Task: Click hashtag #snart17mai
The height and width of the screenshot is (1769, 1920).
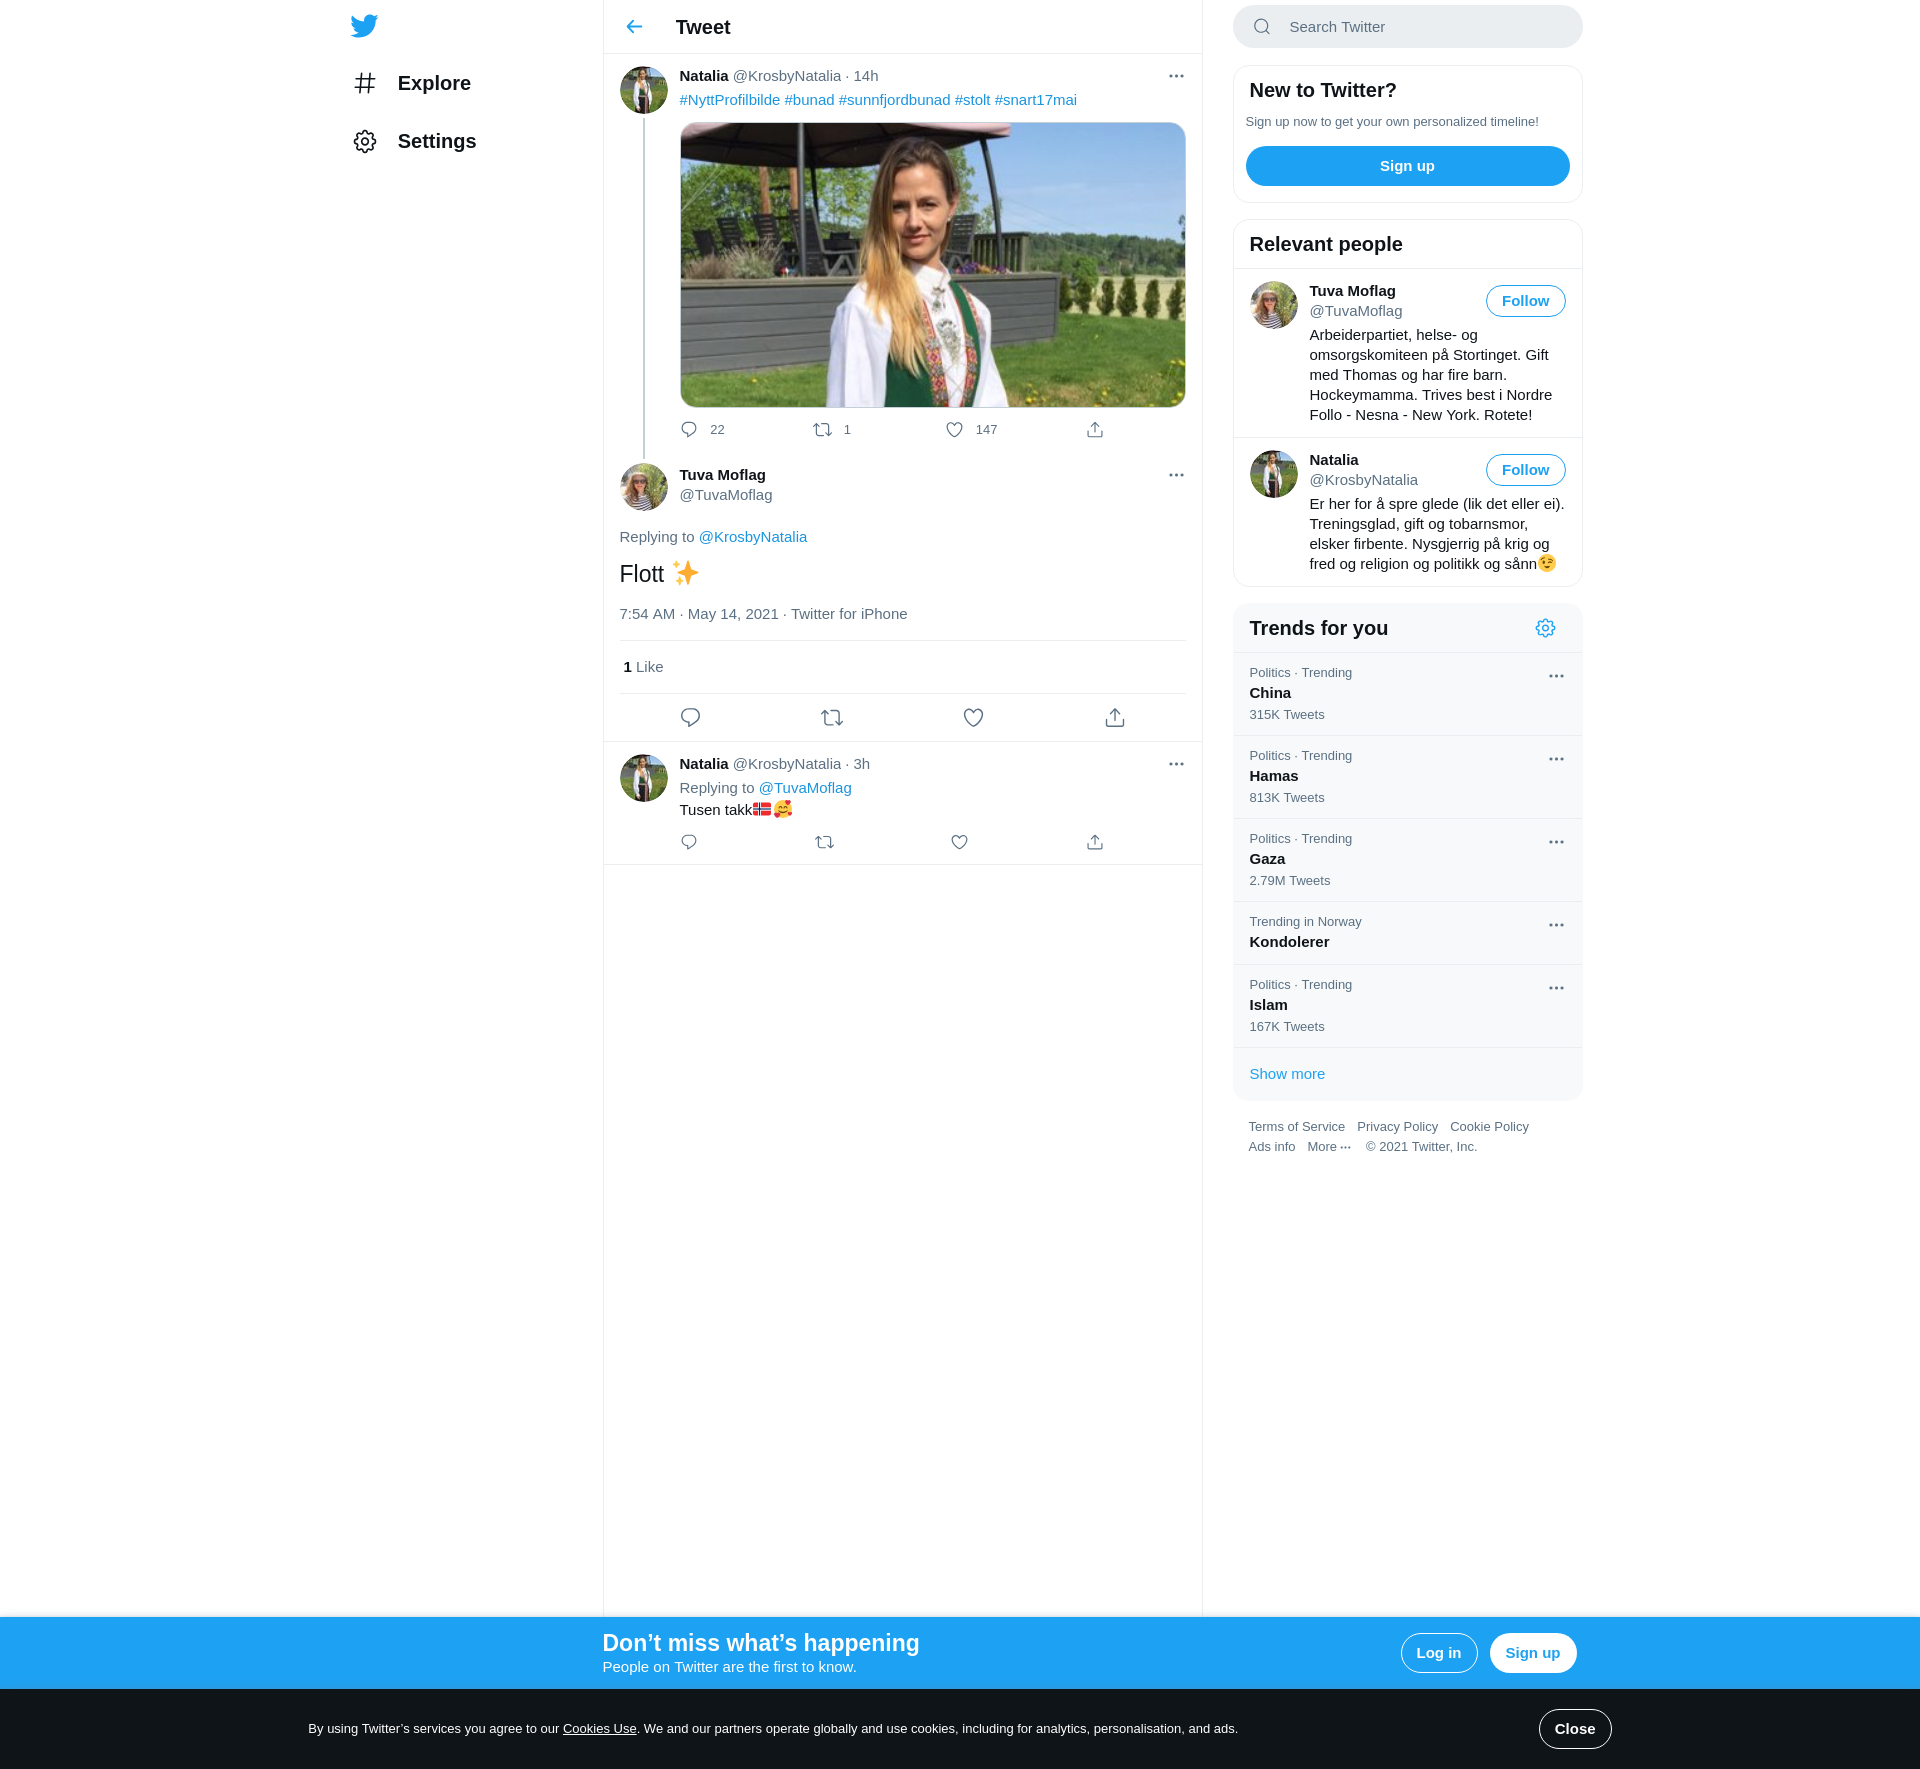Action: tap(1036, 100)
